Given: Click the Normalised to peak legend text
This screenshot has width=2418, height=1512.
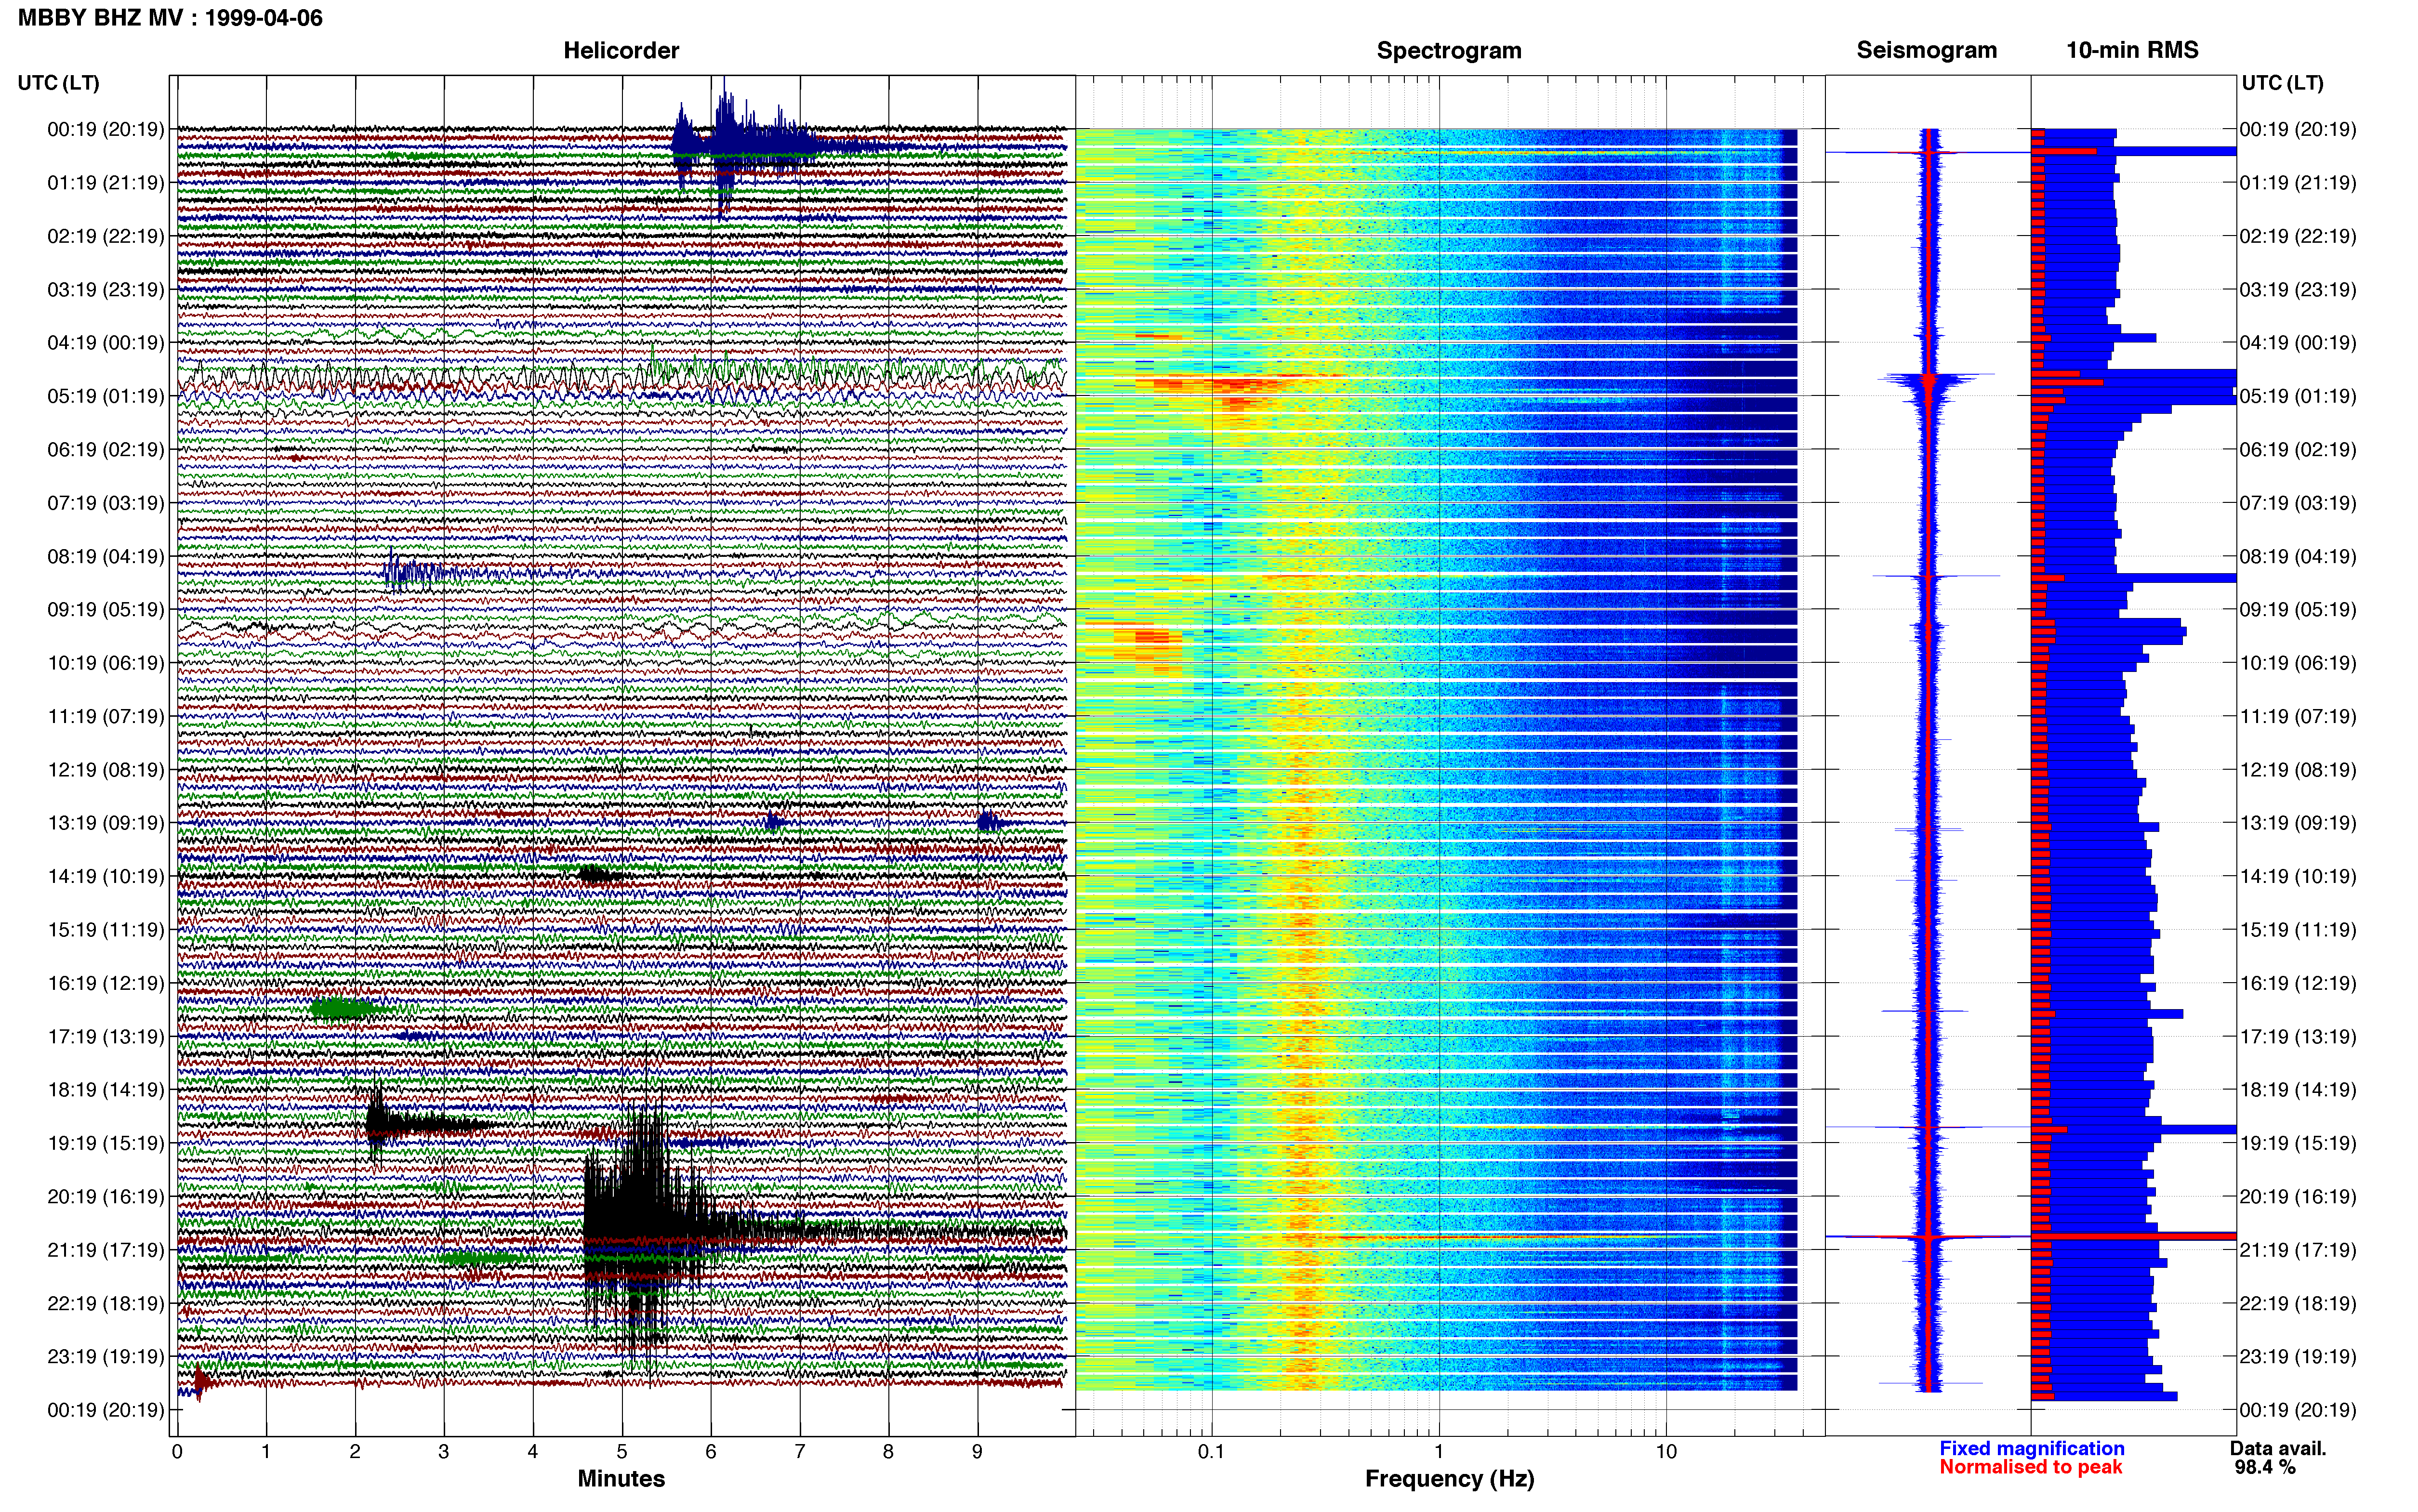Looking at the screenshot, I should click(x=2031, y=1467).
